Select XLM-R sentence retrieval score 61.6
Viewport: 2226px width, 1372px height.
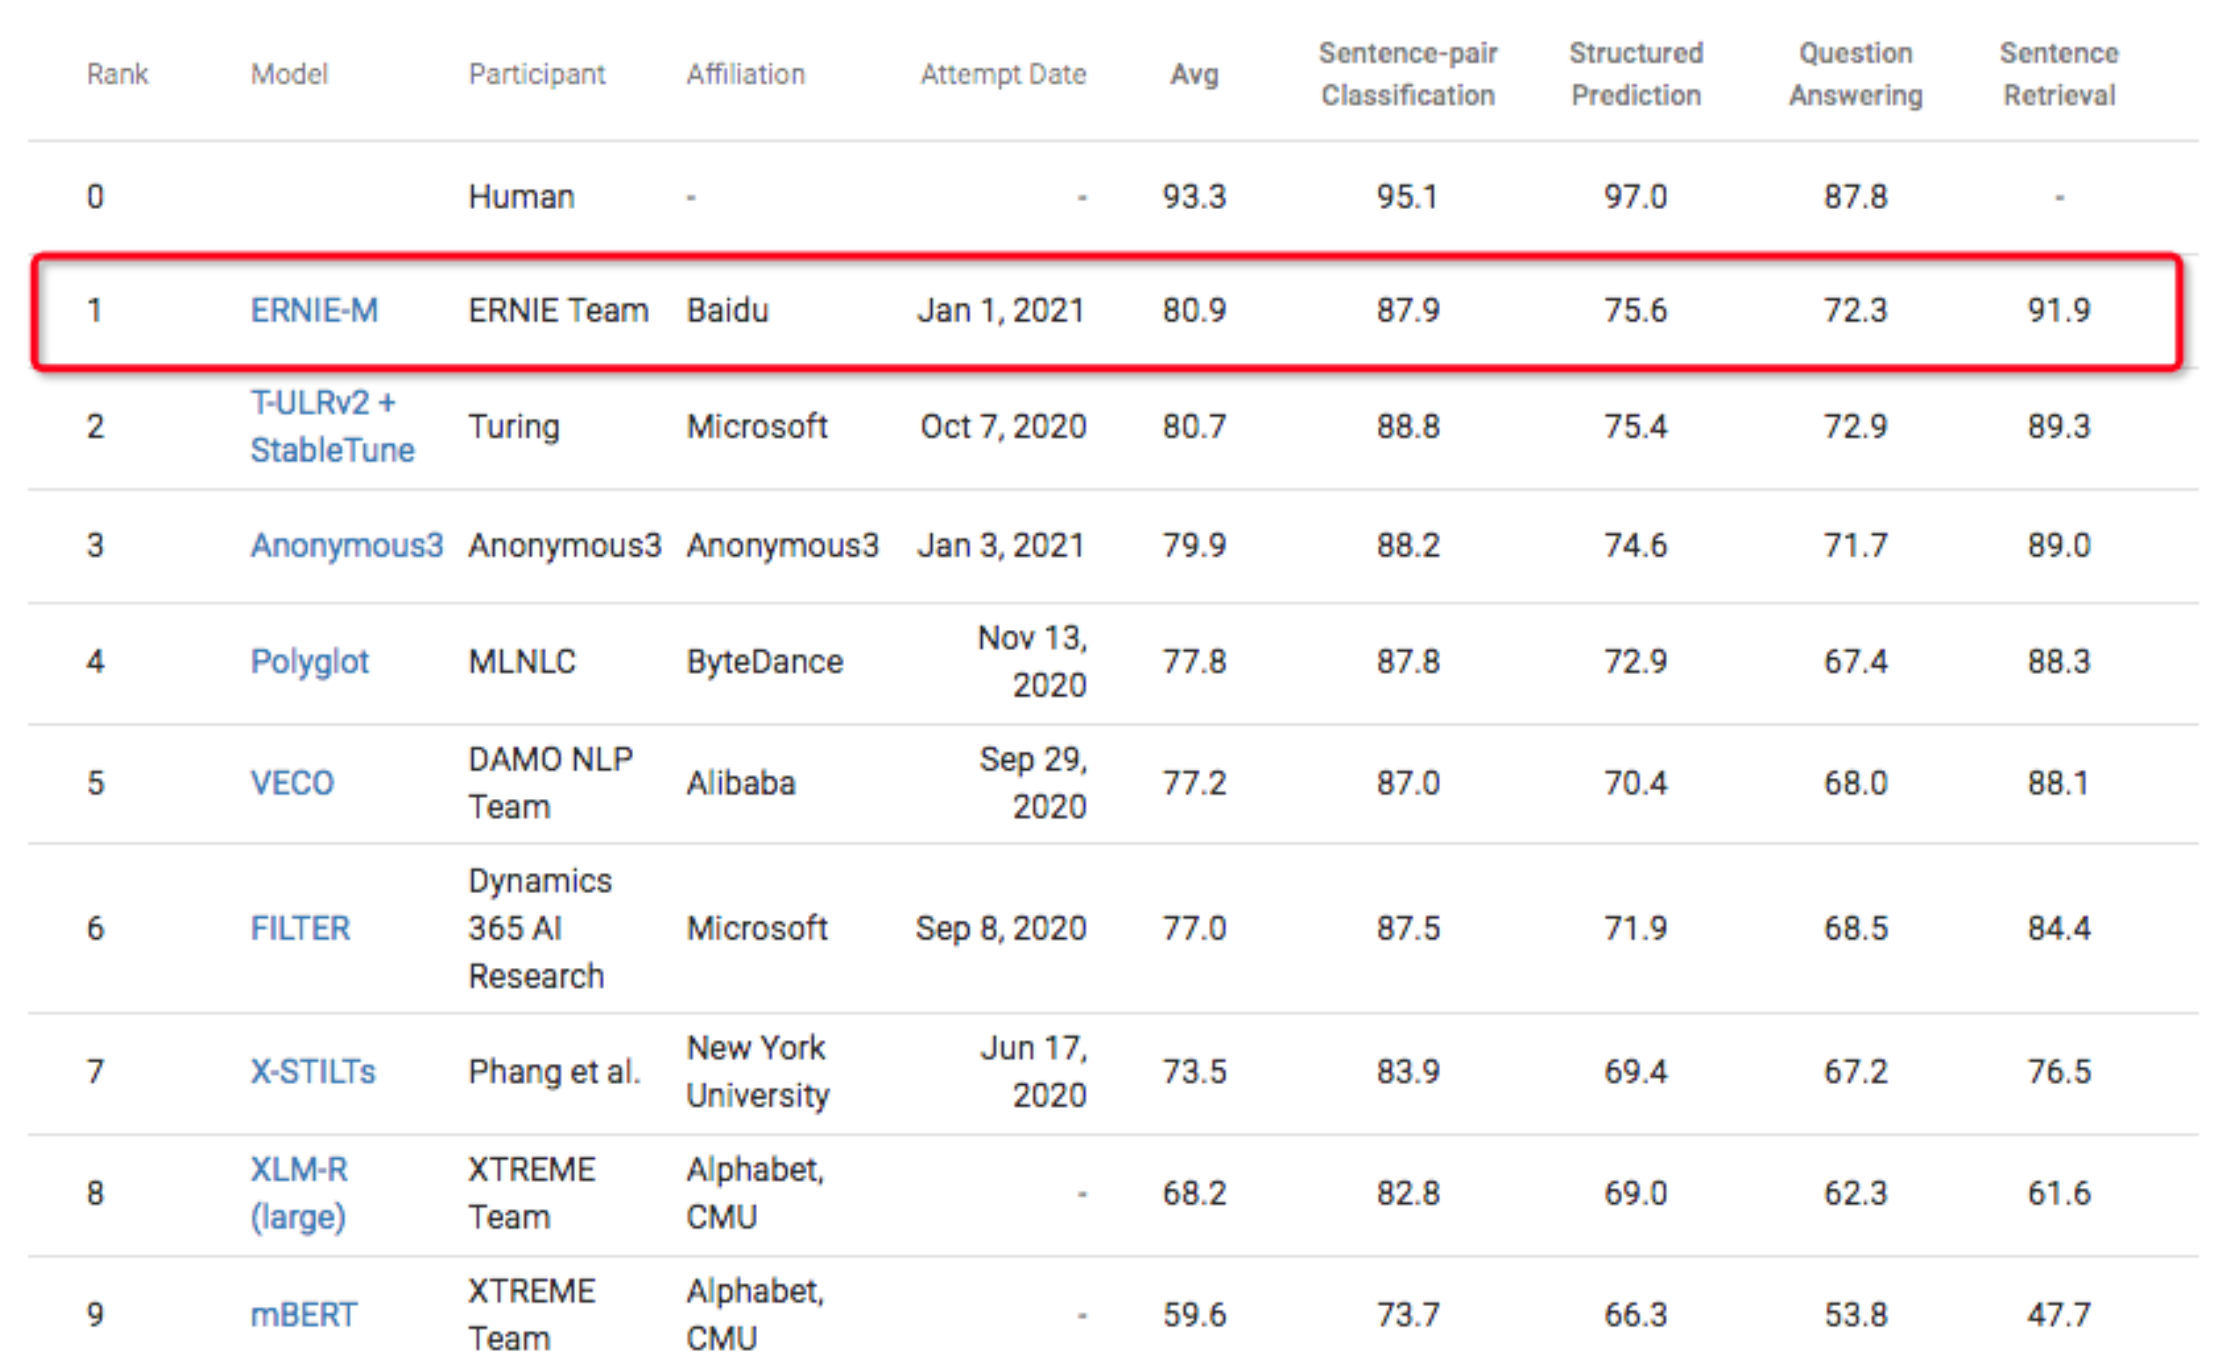(2059, 1193)
